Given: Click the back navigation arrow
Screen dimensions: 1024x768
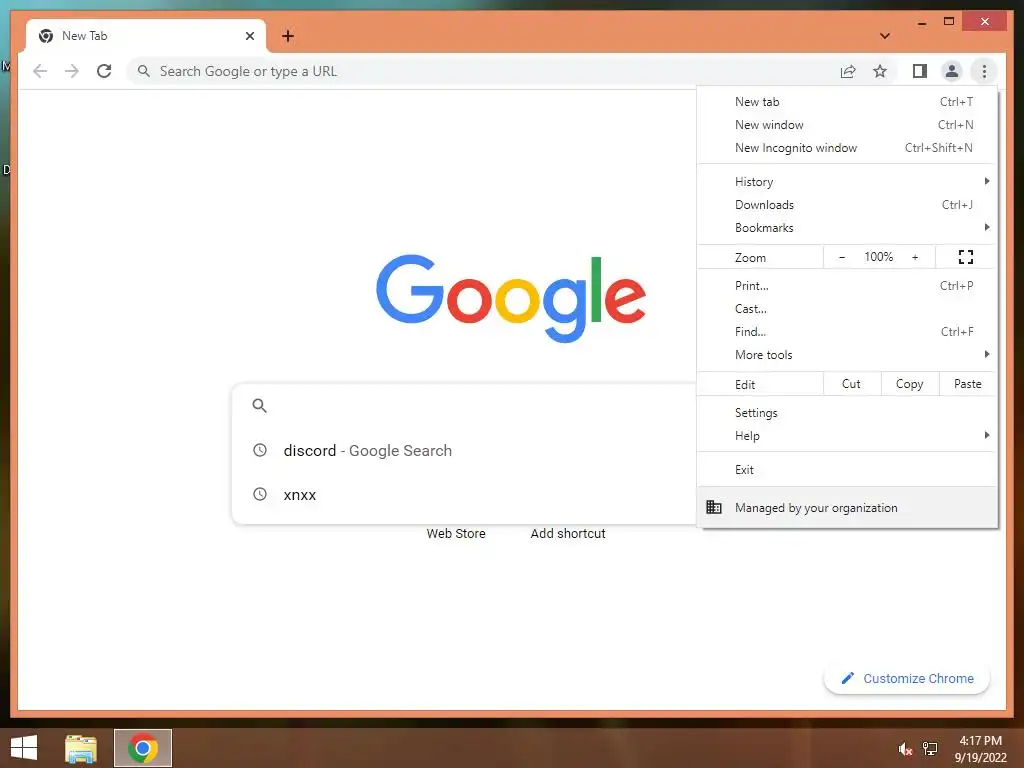Looking at the screenshot, I should [40, 71].
